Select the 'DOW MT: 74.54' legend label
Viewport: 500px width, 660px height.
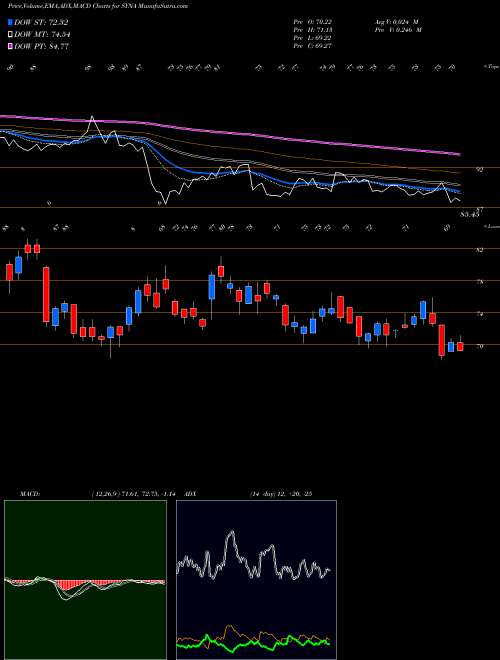point(42,35)
